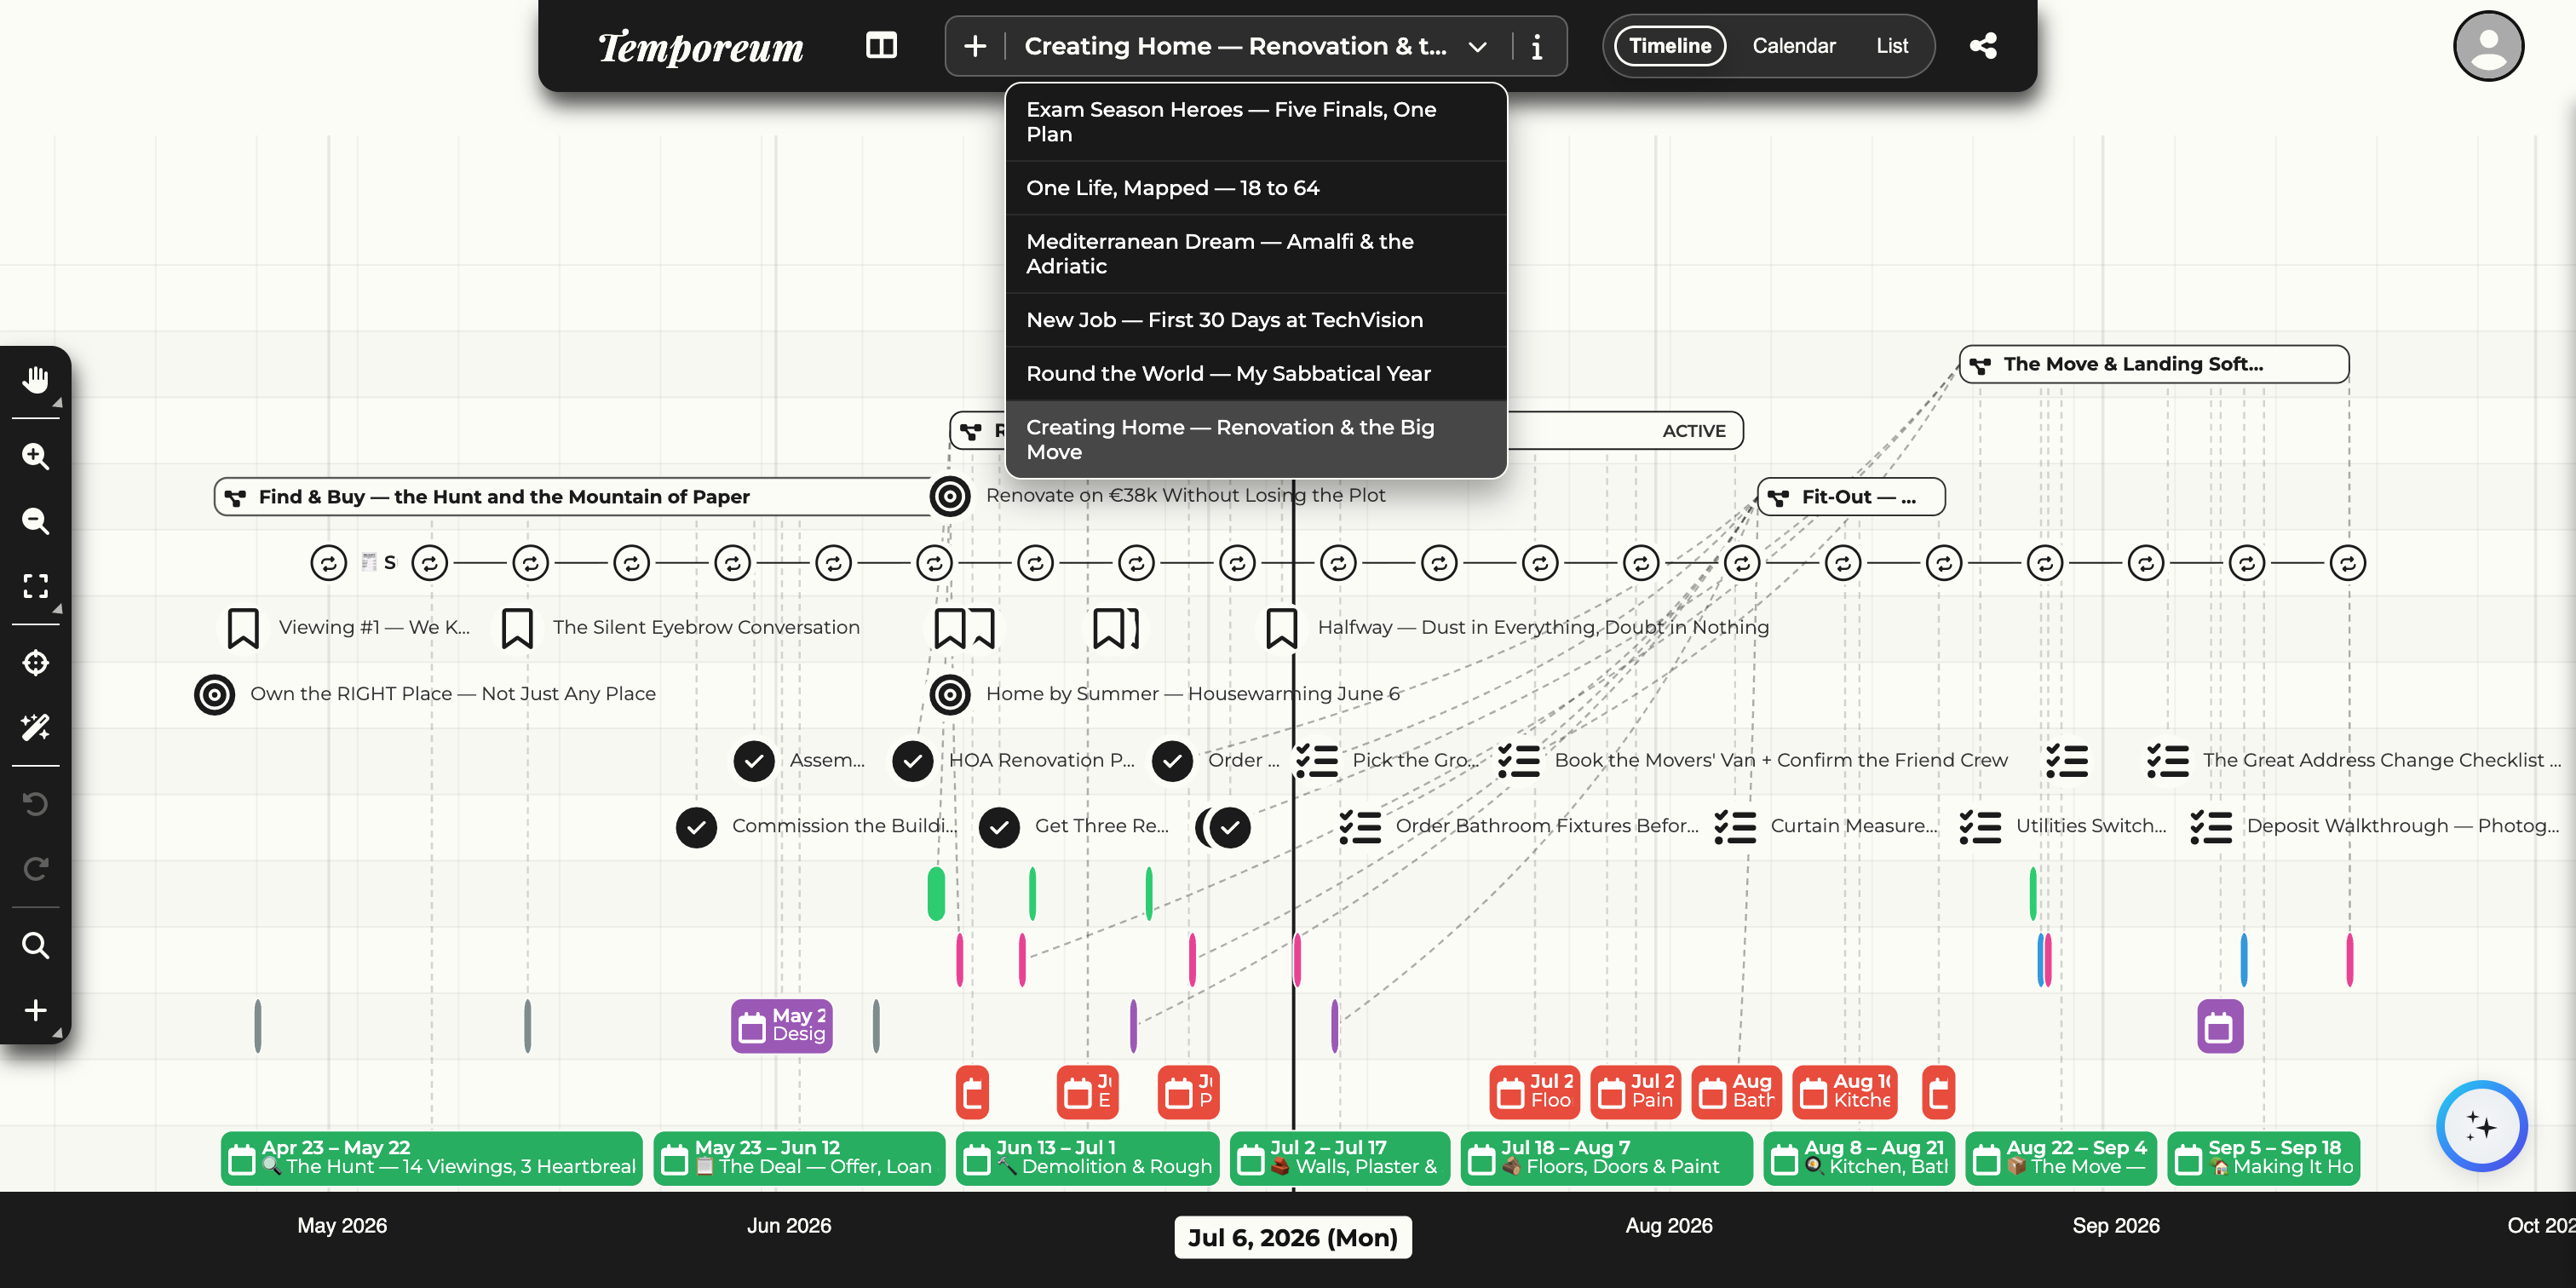Switch to Calendar view

1794,46
